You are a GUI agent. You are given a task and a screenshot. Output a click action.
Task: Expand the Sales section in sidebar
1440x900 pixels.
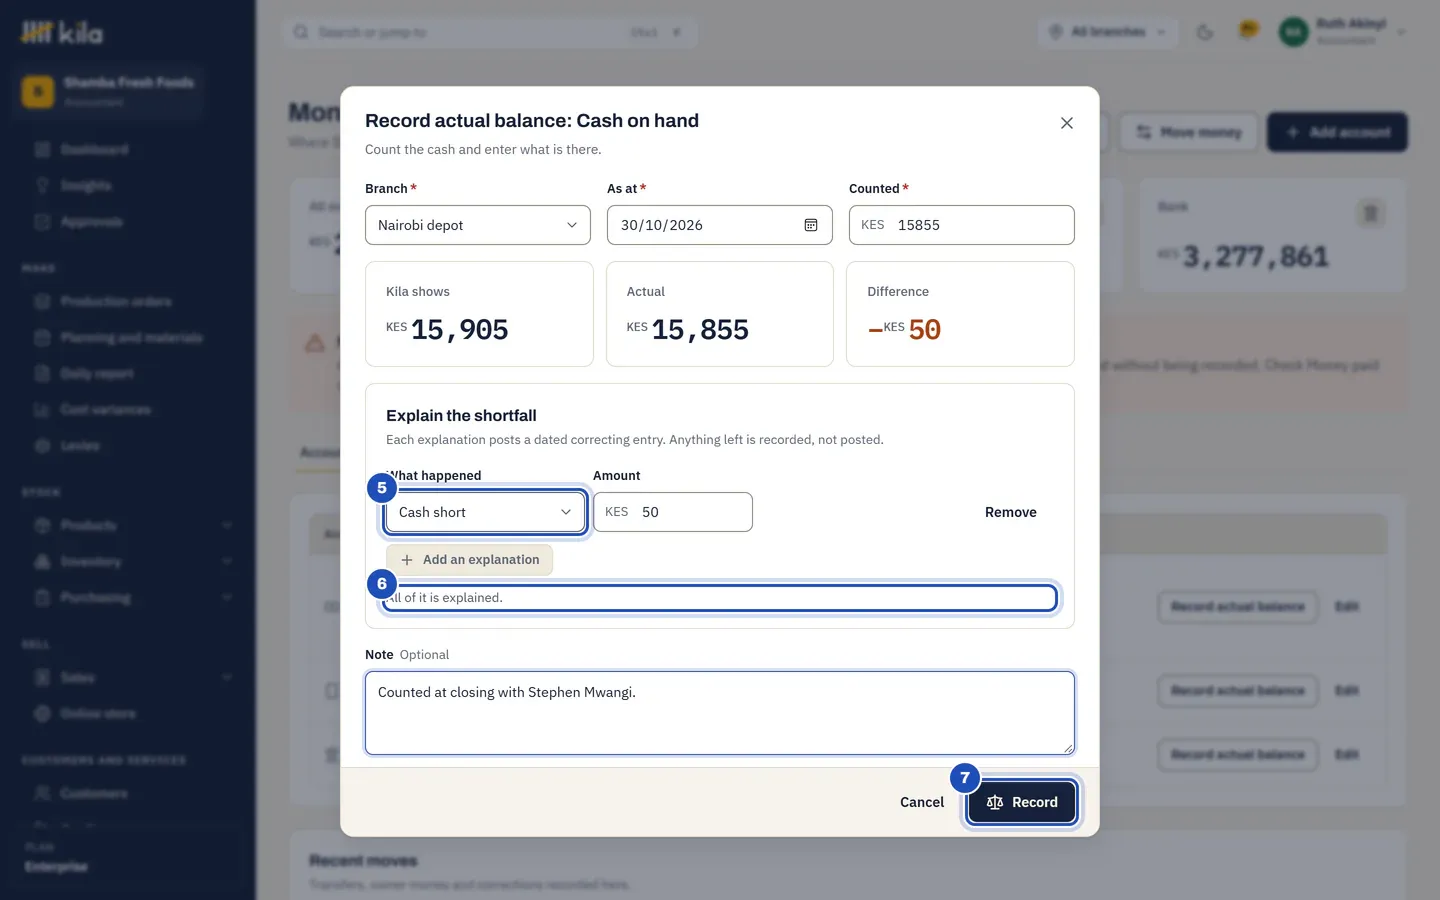click(x=227, y=677)
